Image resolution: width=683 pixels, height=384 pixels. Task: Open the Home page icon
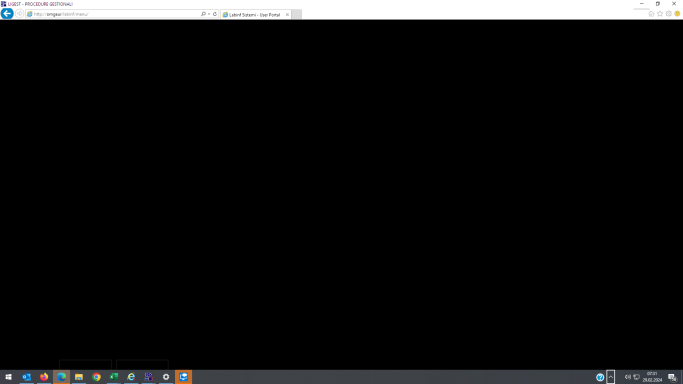pyautogui.click(x=651, y=14)
